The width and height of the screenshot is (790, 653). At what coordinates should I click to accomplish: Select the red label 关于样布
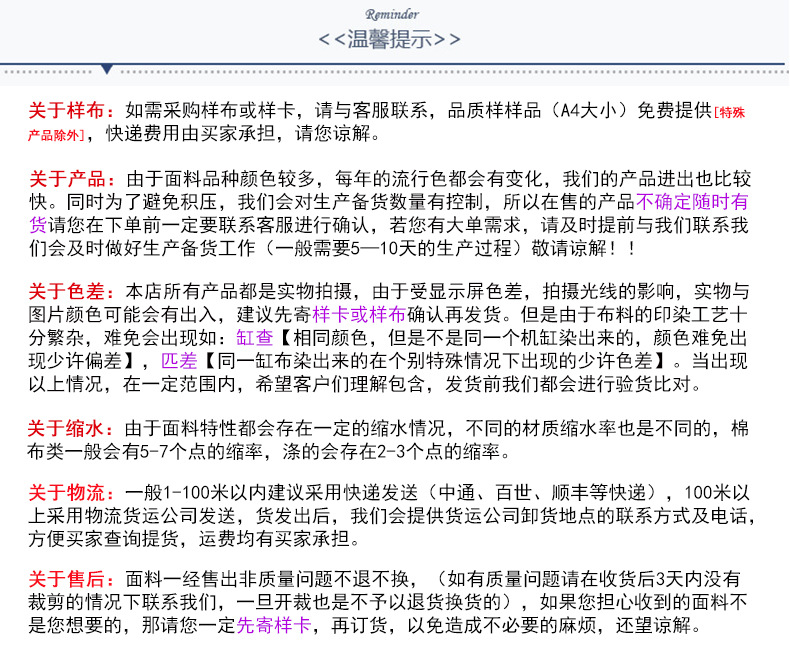click(67, 110)
